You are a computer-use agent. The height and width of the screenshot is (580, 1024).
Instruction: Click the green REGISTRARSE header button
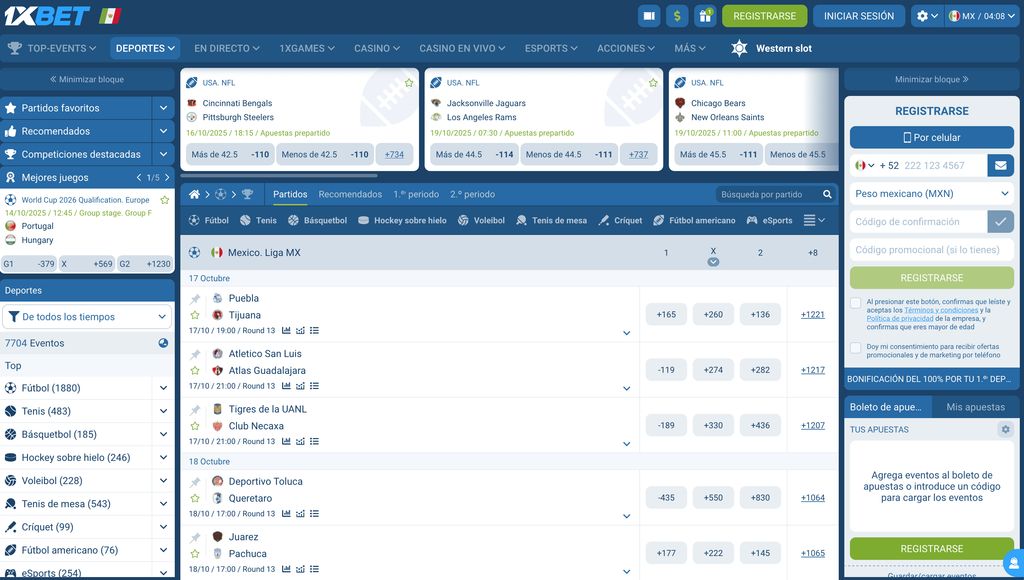coord(765,16)
